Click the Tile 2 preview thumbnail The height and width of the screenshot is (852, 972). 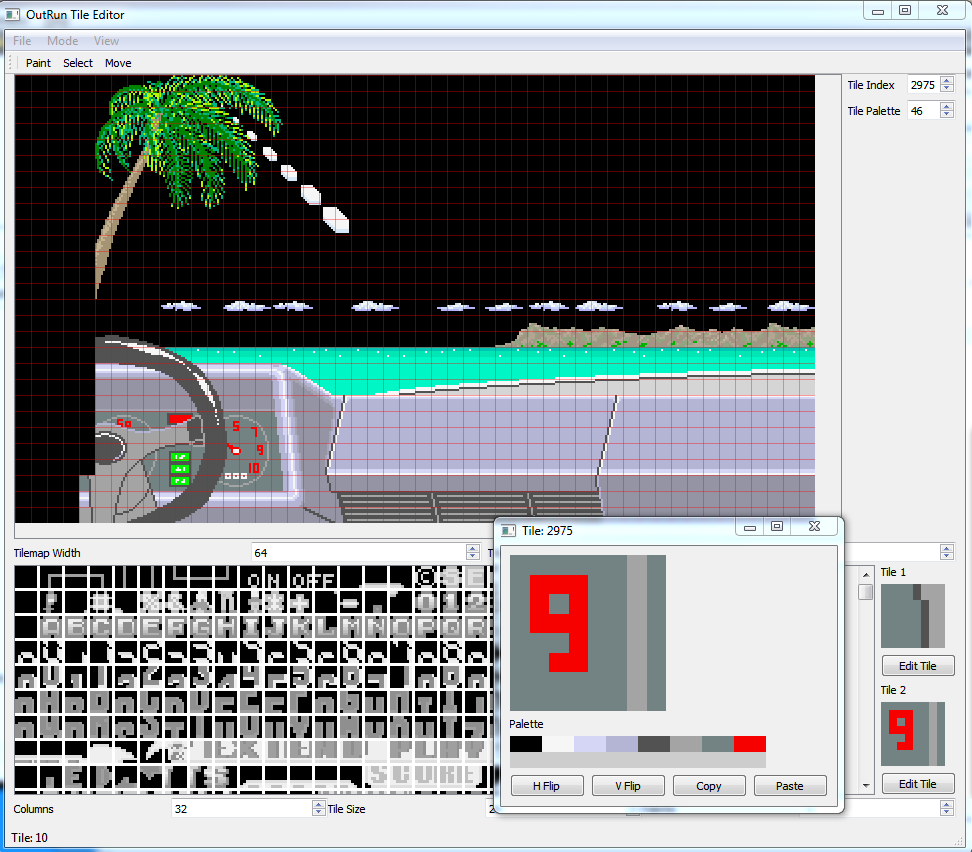tap(913, 734)
